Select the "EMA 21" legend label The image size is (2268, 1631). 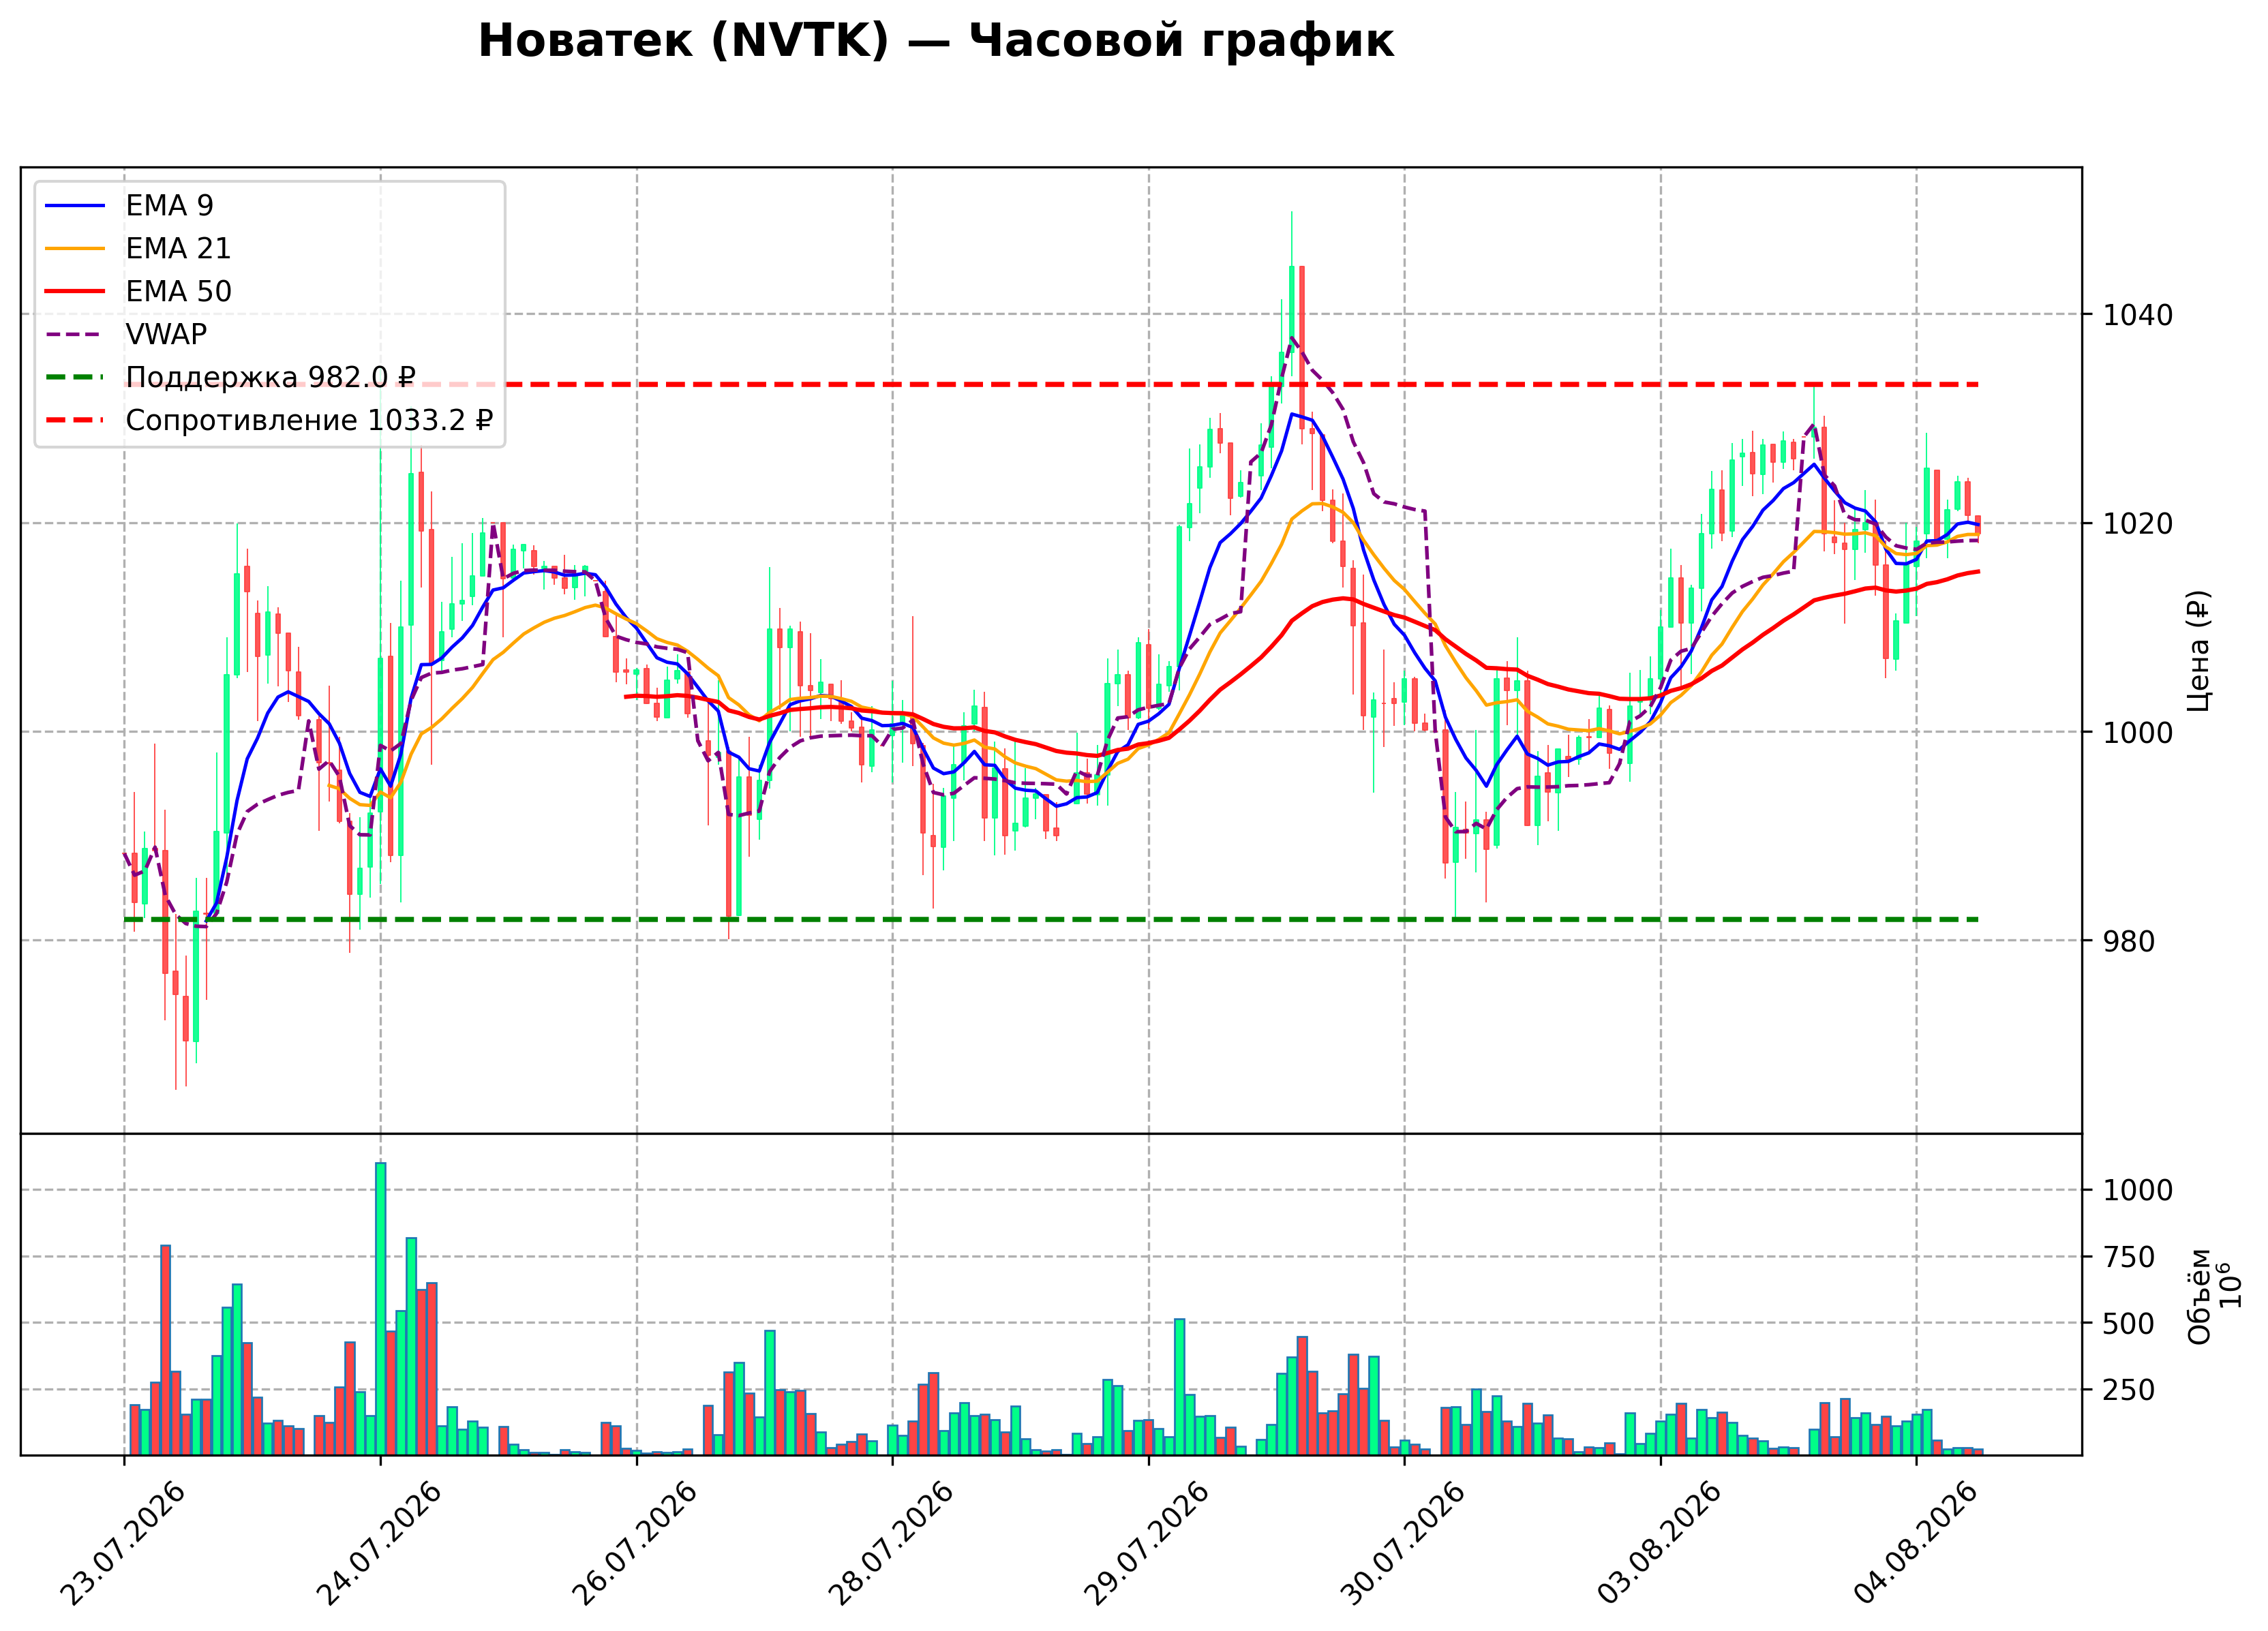click(178, 248)
